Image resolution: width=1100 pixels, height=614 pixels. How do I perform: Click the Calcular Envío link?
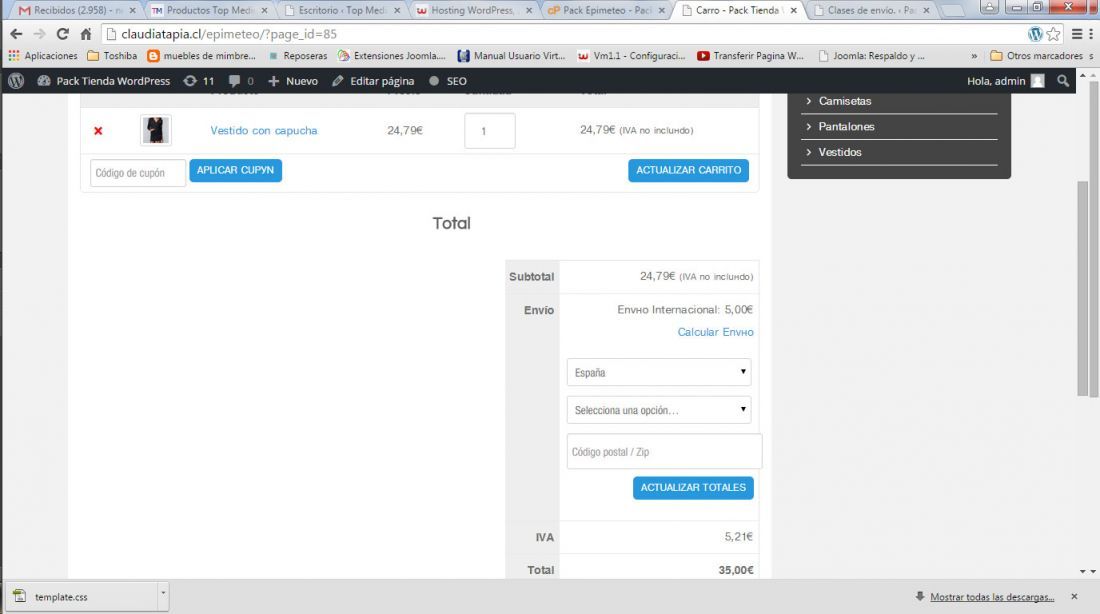(715, 332)
